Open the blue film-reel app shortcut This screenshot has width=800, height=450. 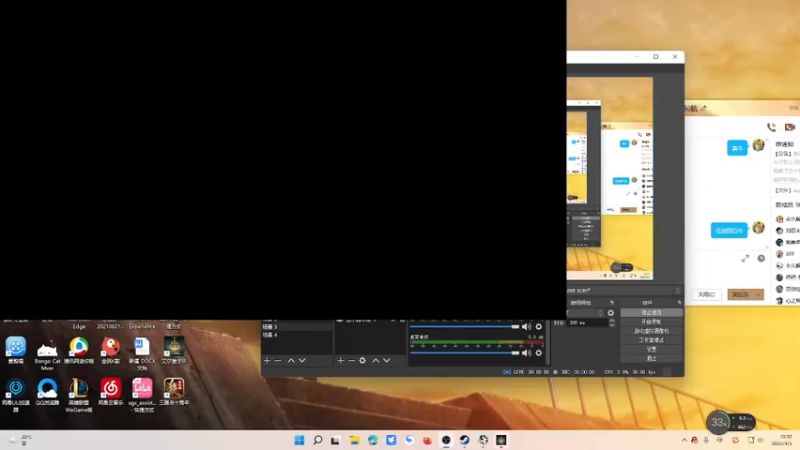(x=16, y=350)
